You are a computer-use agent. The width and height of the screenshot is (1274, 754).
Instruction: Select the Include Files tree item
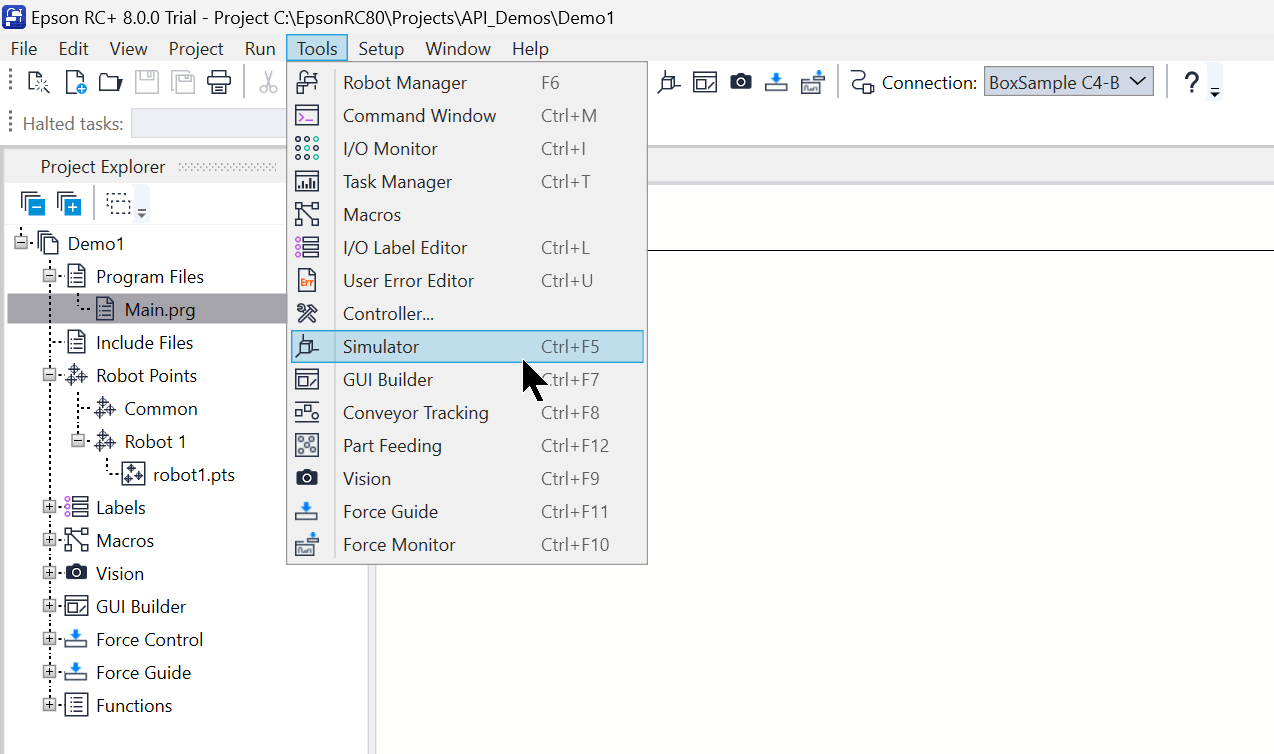[144, 342]
